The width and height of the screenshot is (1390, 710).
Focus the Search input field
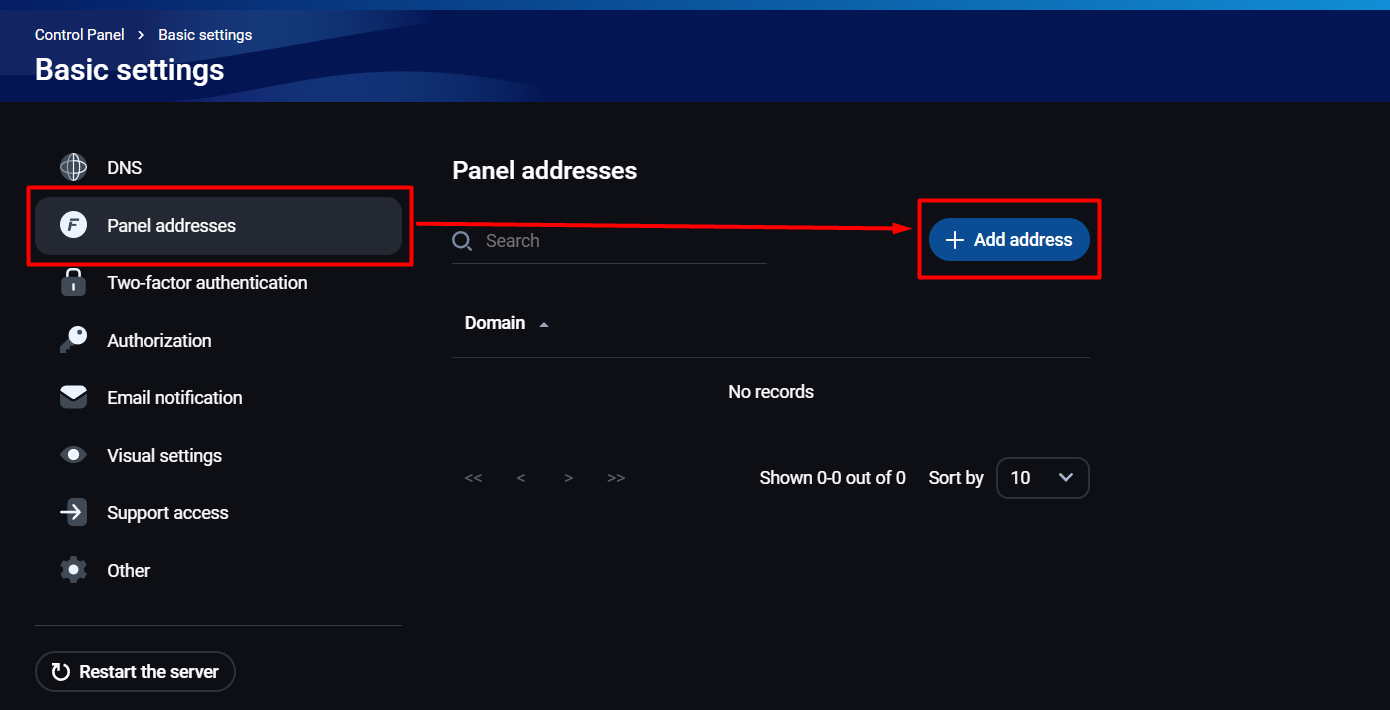point(609,241)
